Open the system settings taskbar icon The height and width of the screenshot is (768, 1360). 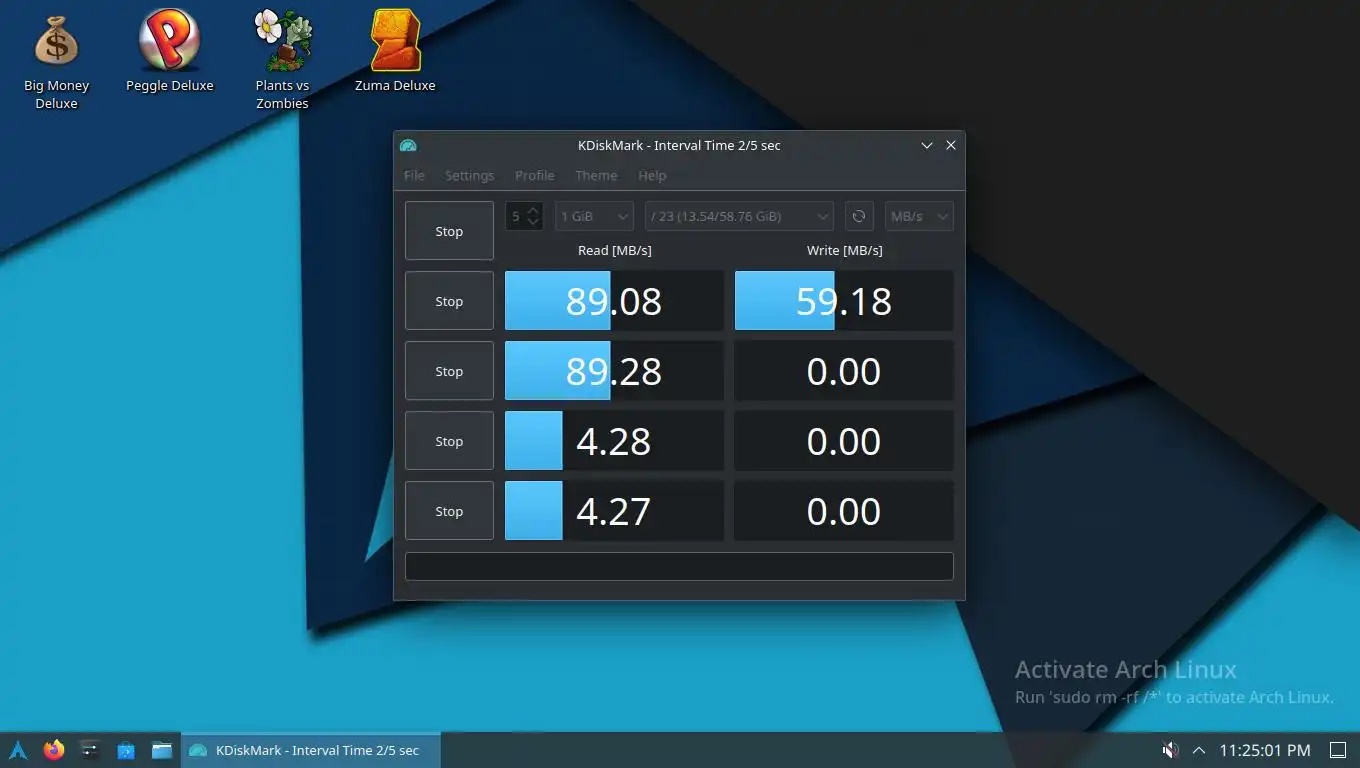pyautogui.click(x=90, y=750)
